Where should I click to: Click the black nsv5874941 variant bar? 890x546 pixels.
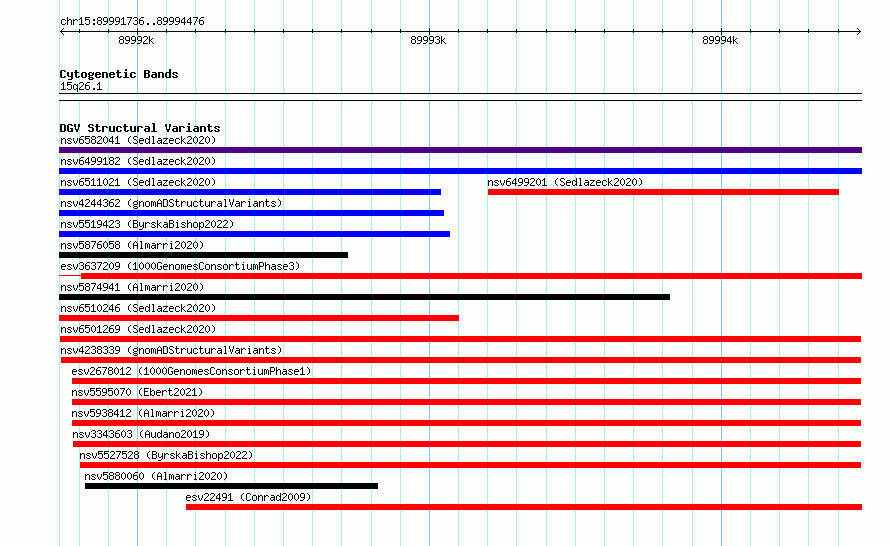pyautogui.click(x=364, y=297)
